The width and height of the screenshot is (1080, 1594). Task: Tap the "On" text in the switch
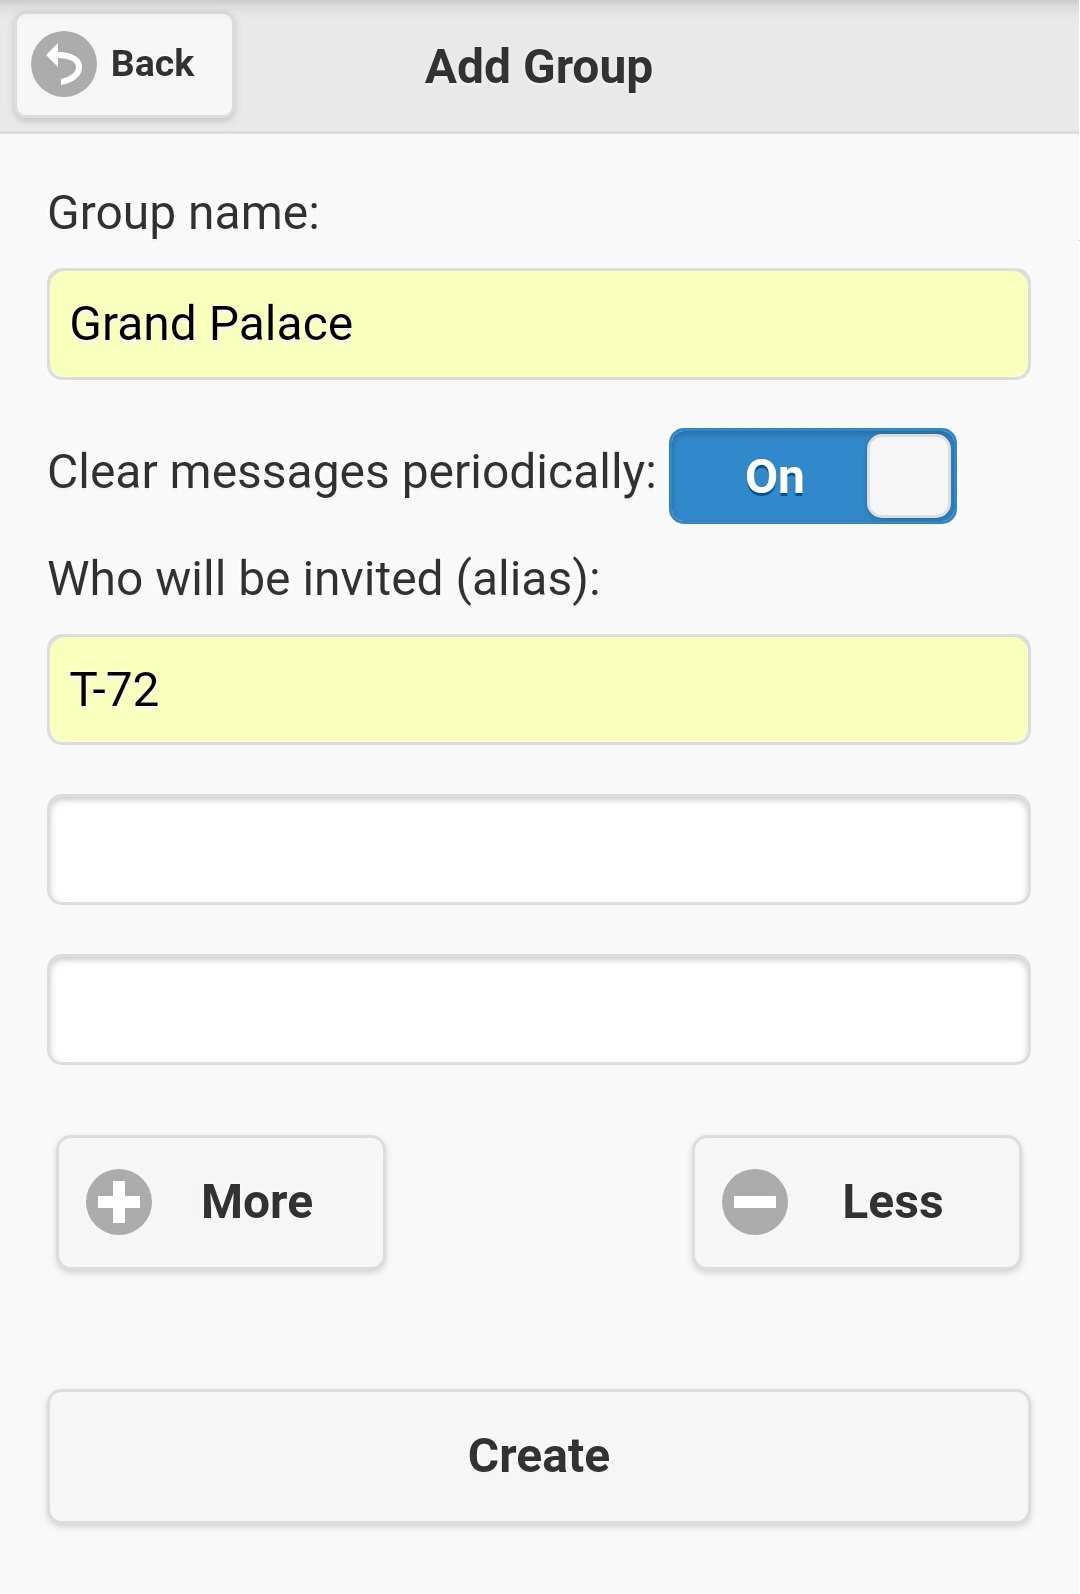tap(775, 477)
